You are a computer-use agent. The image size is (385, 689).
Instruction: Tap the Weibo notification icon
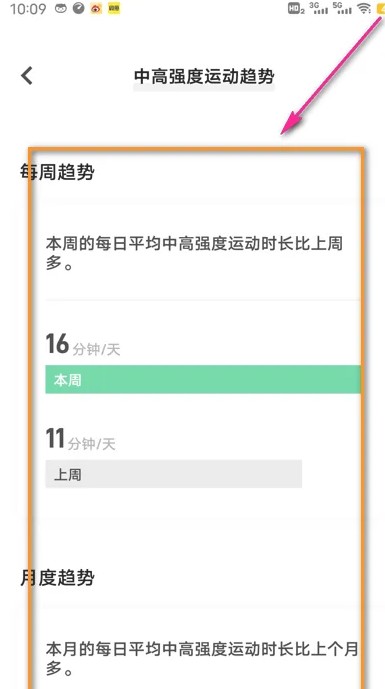[96, 8]
